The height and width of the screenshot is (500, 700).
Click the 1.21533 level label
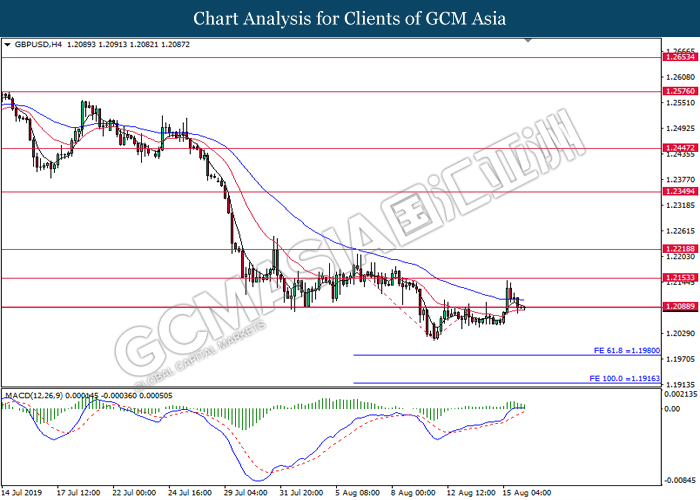680,278
